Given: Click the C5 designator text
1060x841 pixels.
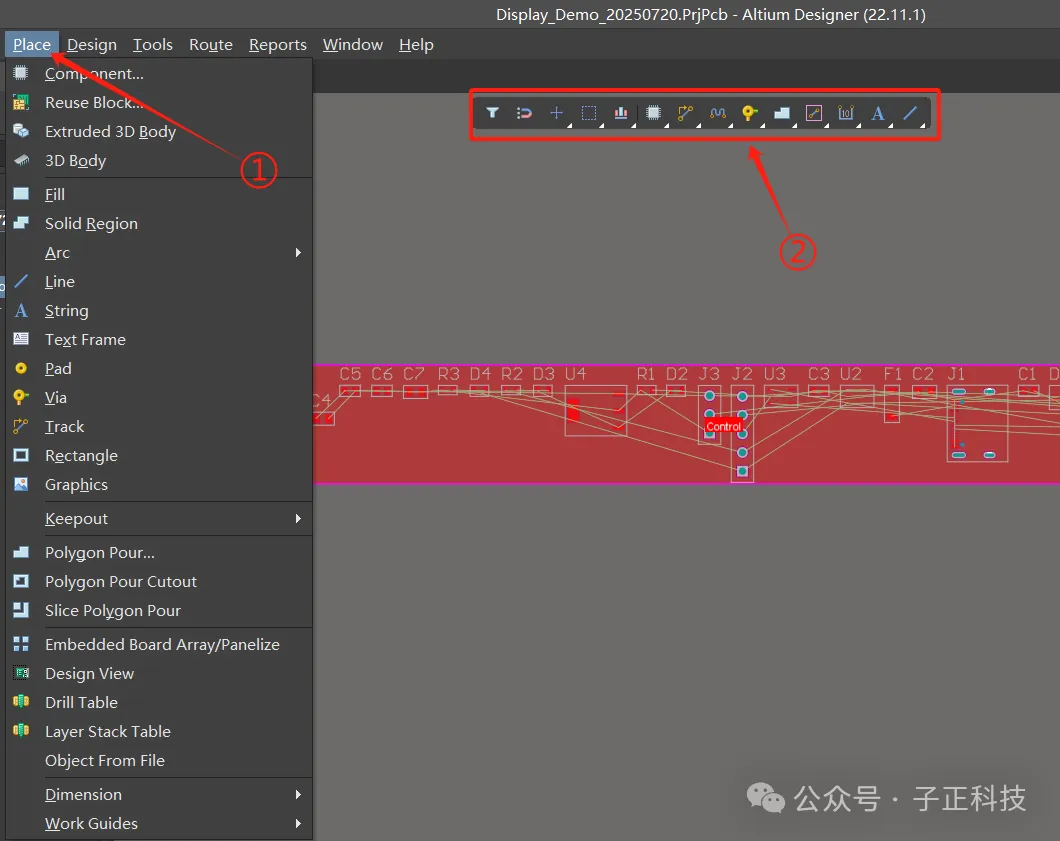Looking at the screenshot, I should tap(350, 374).
